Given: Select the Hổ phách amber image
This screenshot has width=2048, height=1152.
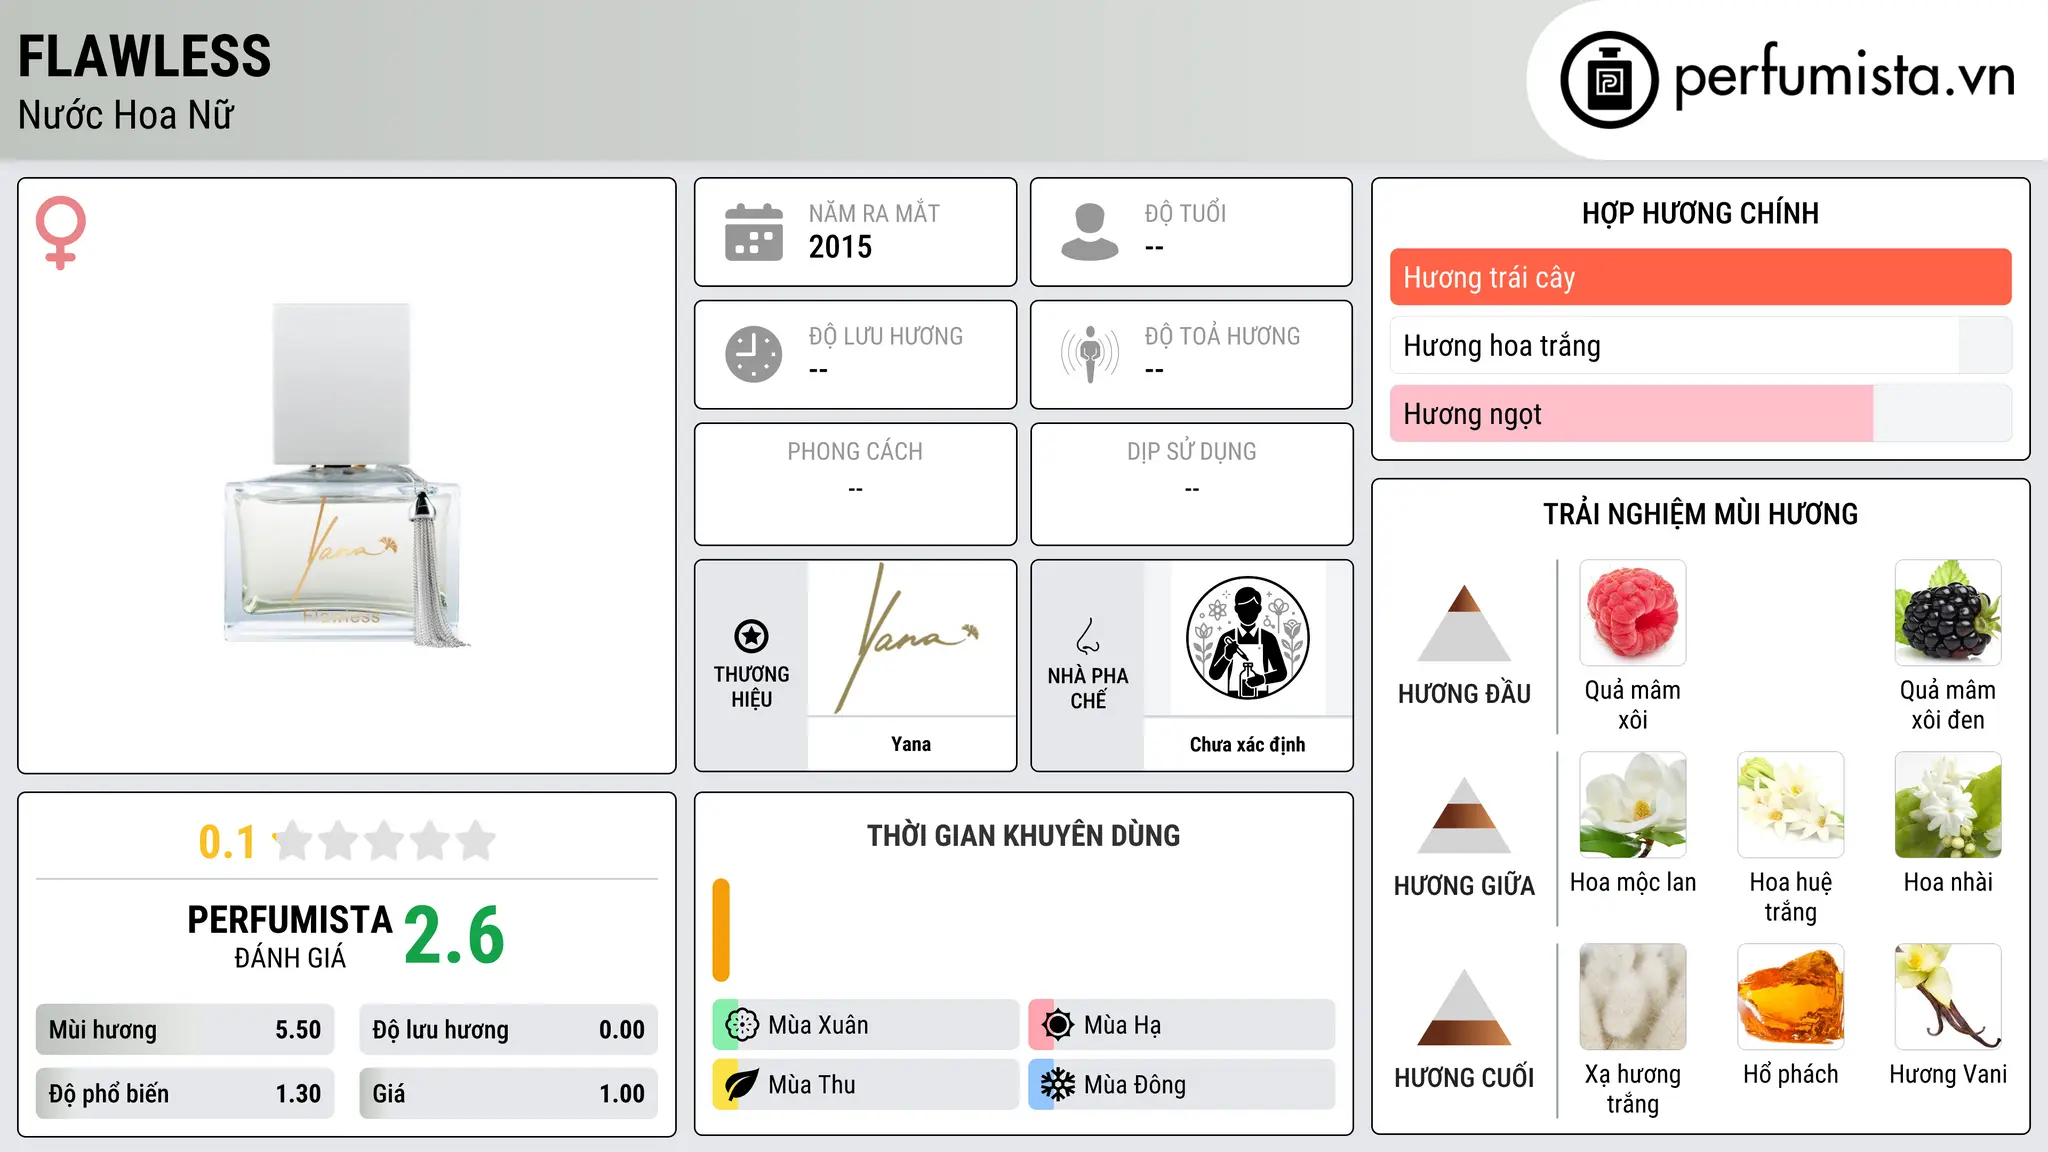Looking at the screenshot, I should (1791, 997).
